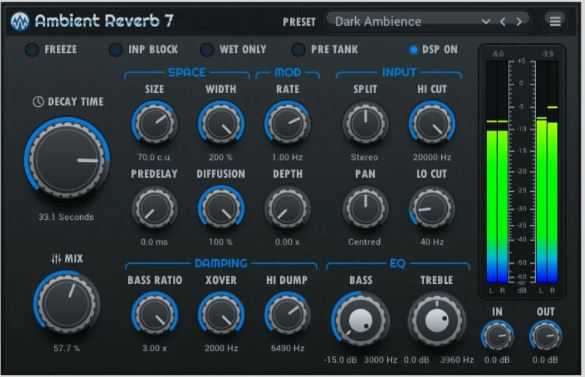Click the Pan knob
The image size is (585, 377).
pos(365,208)
